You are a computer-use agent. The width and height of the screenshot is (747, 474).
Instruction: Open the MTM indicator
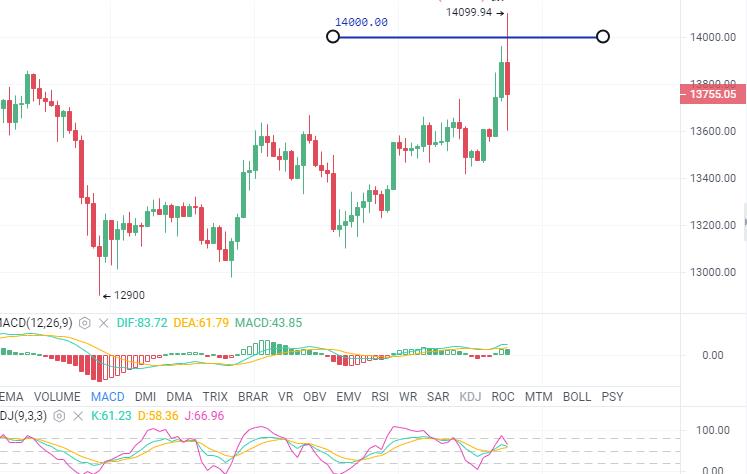pyautogui.click(x=539, y=397)
